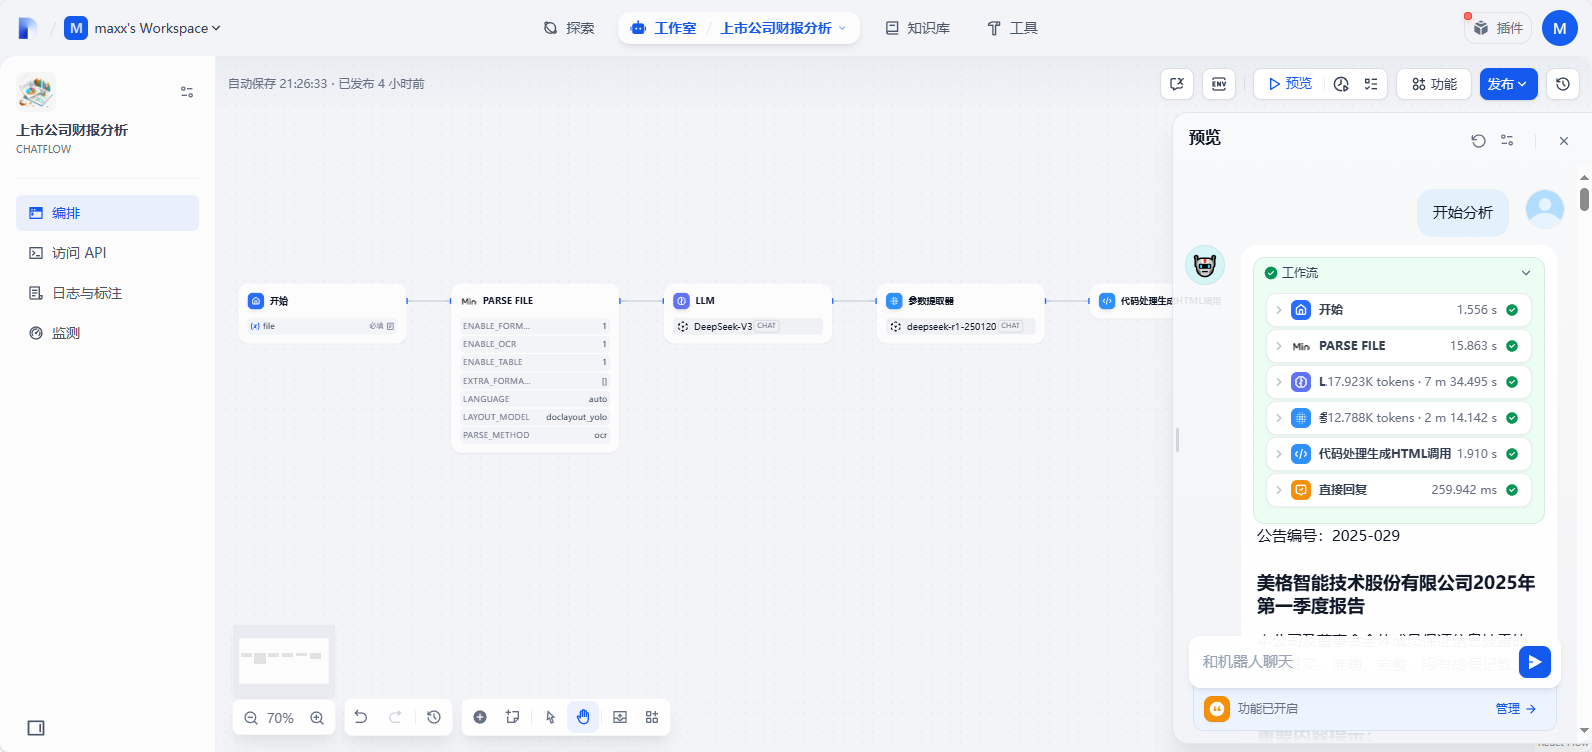This screenshot has height=752, width=1592.
Task: Click the 管理 manage link
Action: (x=1515, y=708)
